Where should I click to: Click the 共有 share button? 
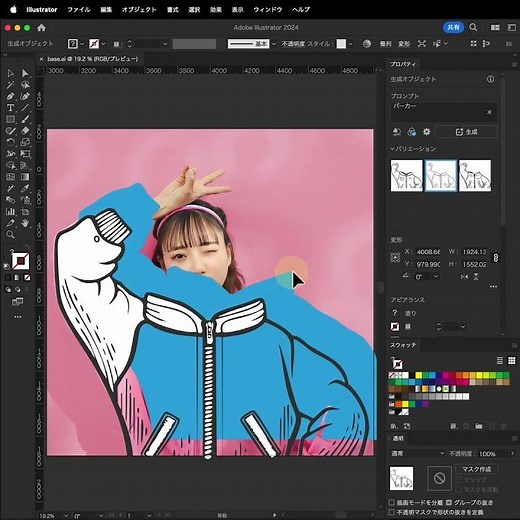453,27
